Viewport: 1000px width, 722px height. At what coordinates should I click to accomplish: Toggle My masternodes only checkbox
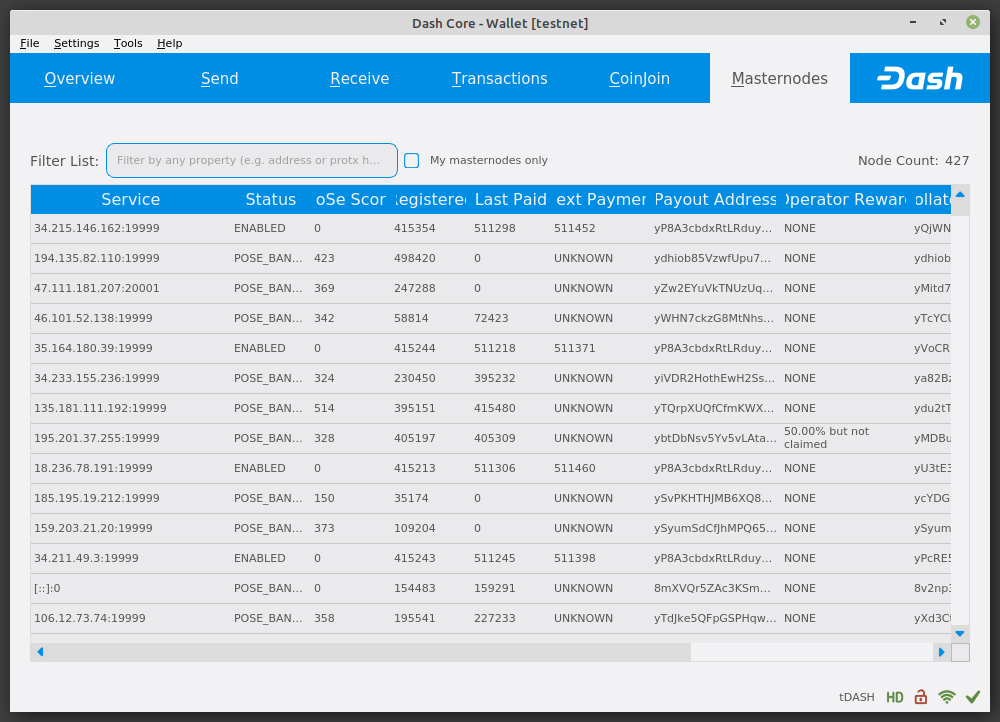click(x=412, y=161)
